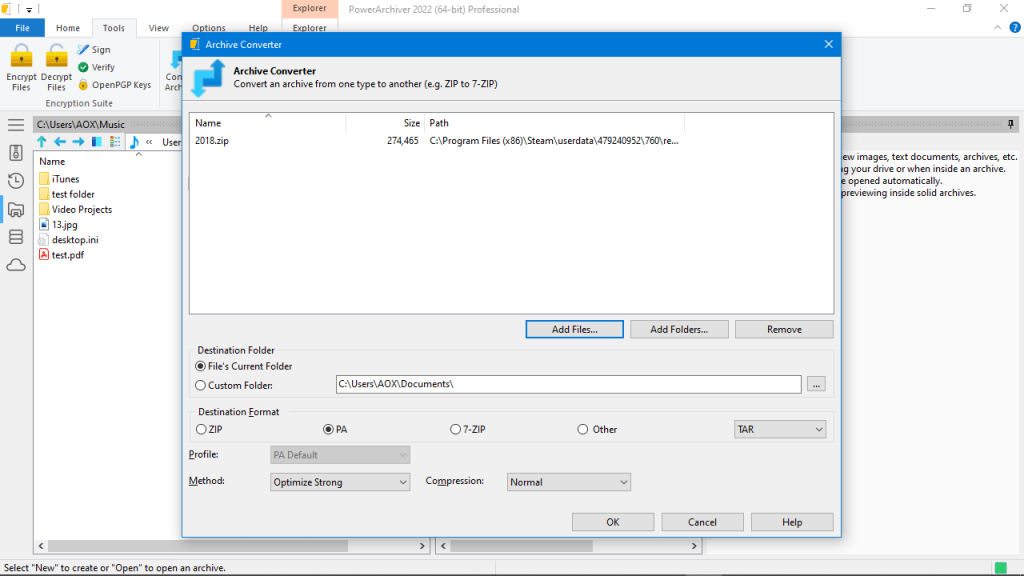Open the Compression dropdown showing Normal
Viewport: 1024px width, 576px height.
pyautogui.click(x=568, y=482)
